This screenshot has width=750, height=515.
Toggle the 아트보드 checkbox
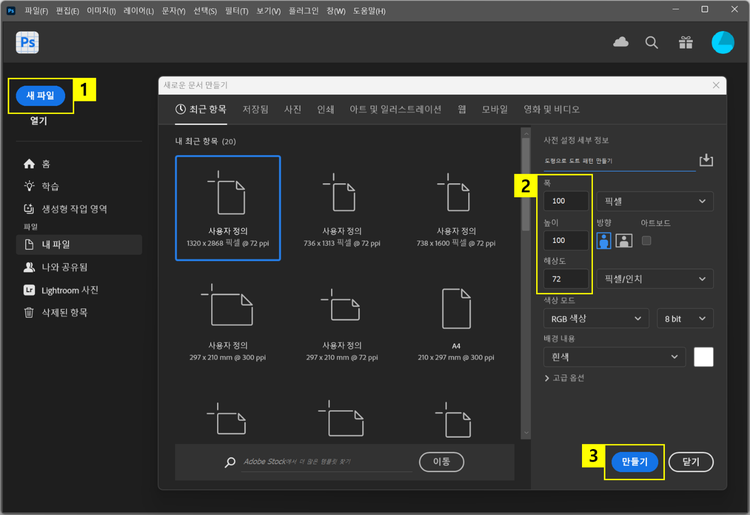pyautogui.click(x=646, y=241)
